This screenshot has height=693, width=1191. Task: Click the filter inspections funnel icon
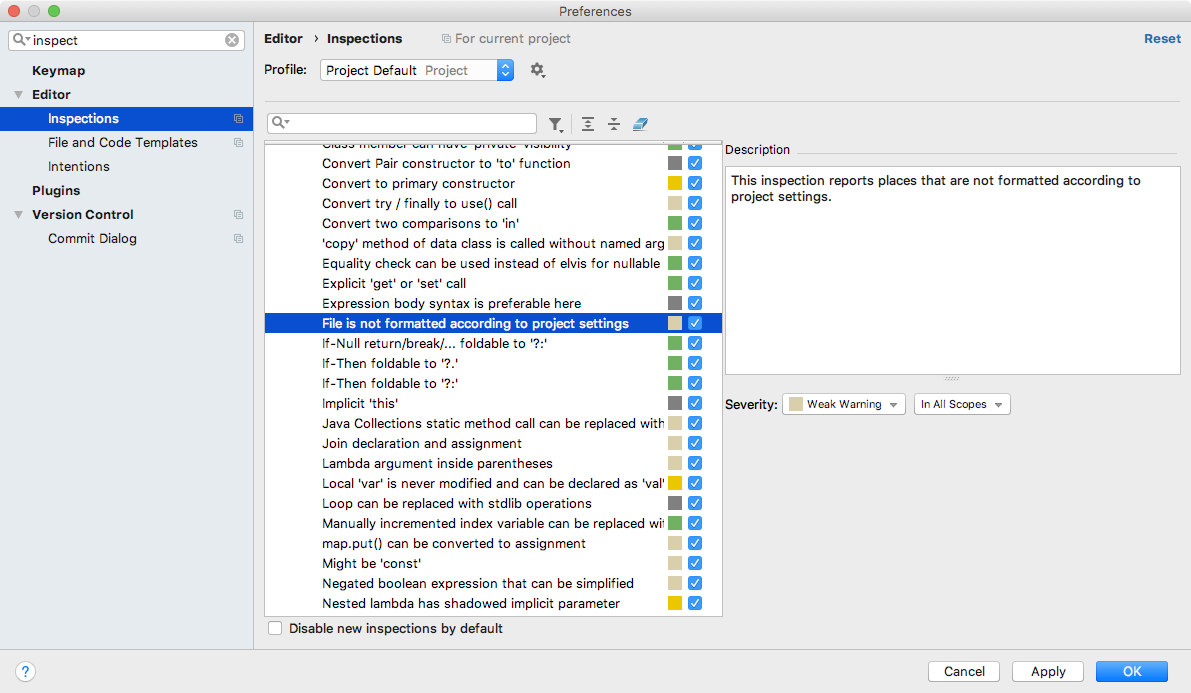[x=555, y=124]
